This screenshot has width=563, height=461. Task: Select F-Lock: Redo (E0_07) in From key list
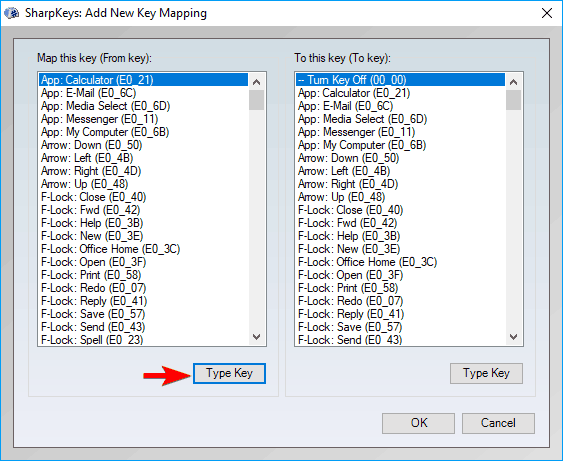pyautogui.click(x=144, y=288)
